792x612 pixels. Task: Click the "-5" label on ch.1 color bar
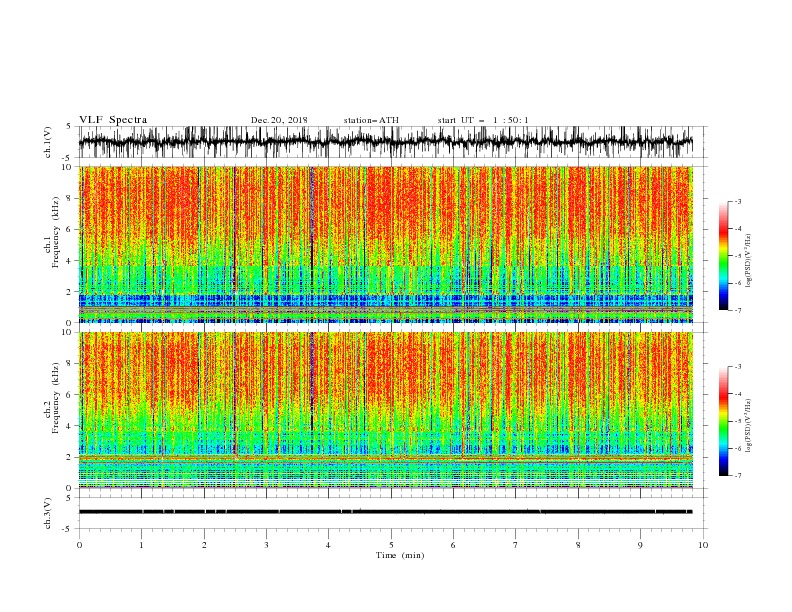tap(737, 256)
